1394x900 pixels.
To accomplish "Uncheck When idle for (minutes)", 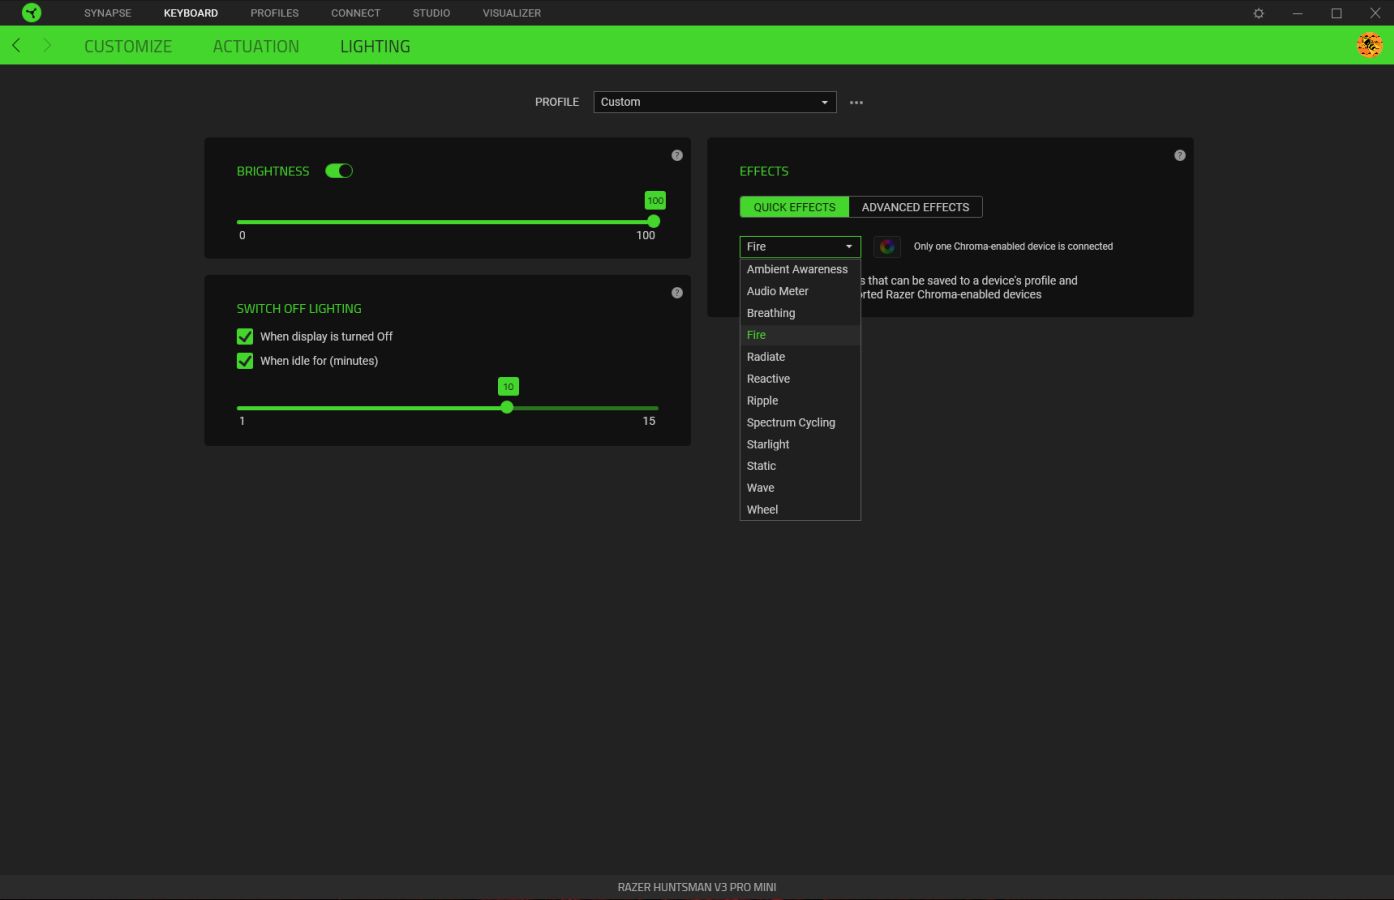I will [x=245, y=361].
